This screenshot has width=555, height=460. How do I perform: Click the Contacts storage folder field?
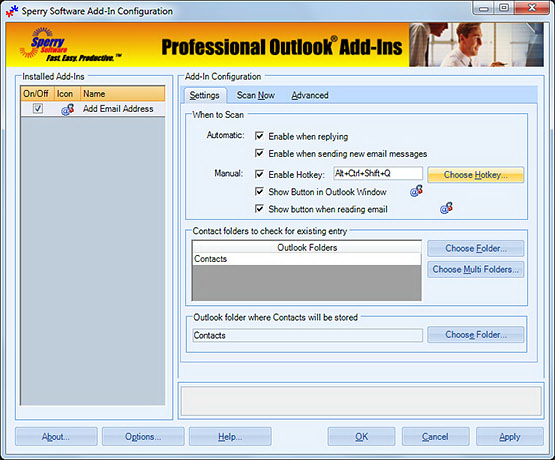(x=307, y=335)
